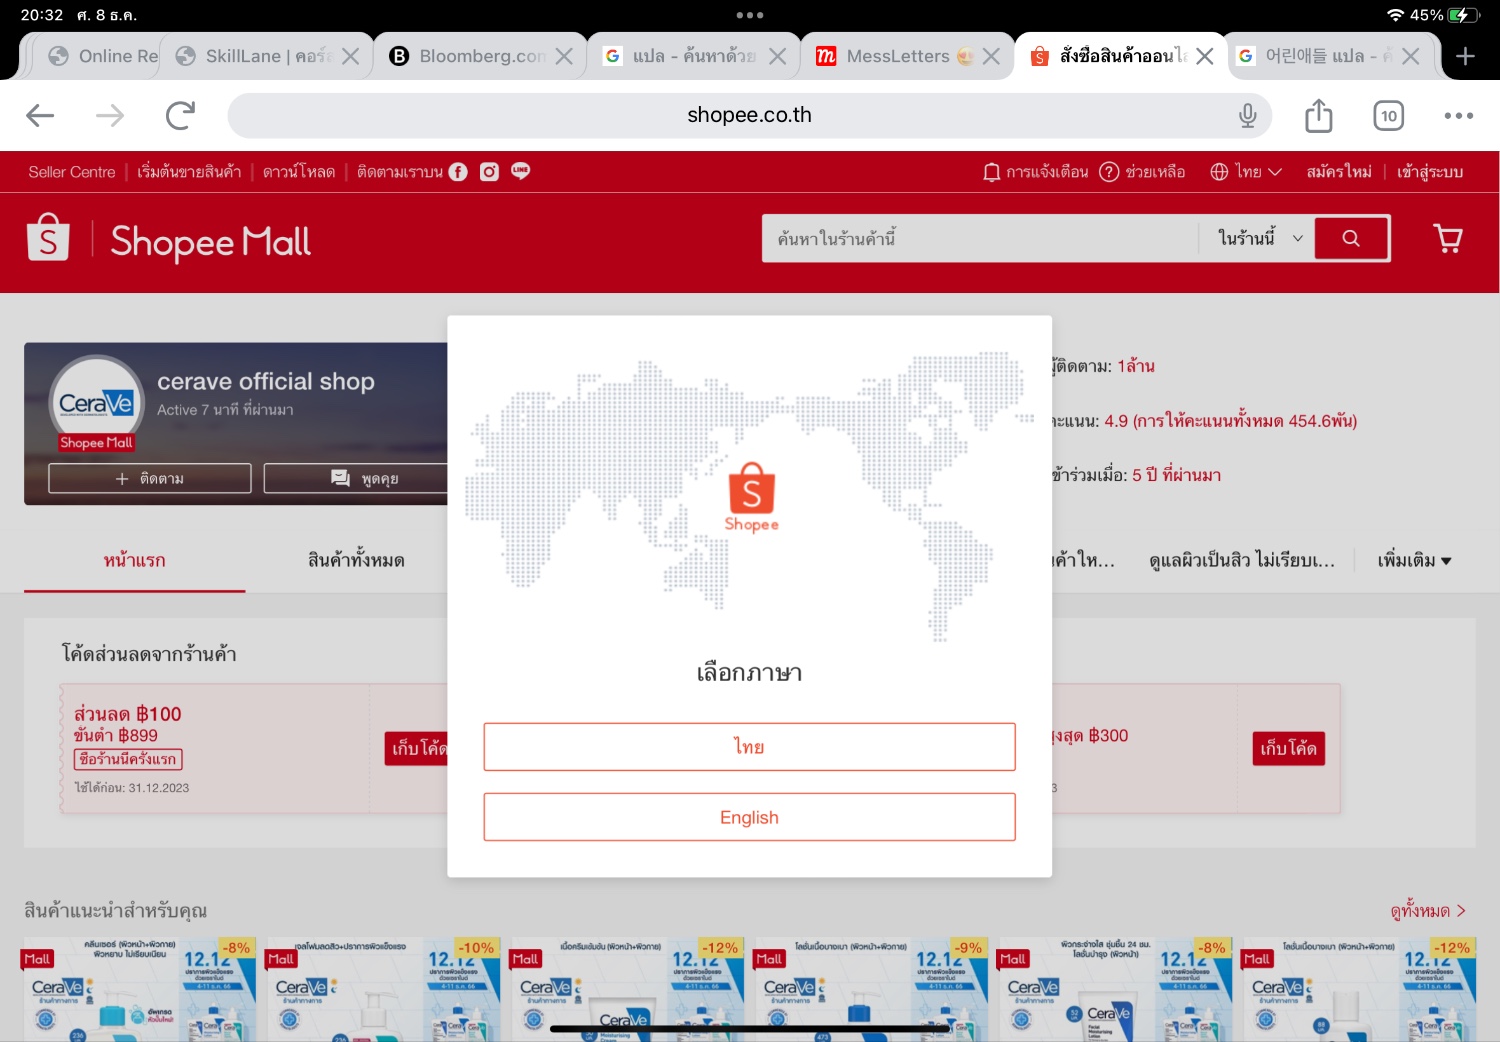The height and width of the screenshot is (1042, 1500).
Task: Click the Shopee Mall header text
Action: click(x=210, y=241)
